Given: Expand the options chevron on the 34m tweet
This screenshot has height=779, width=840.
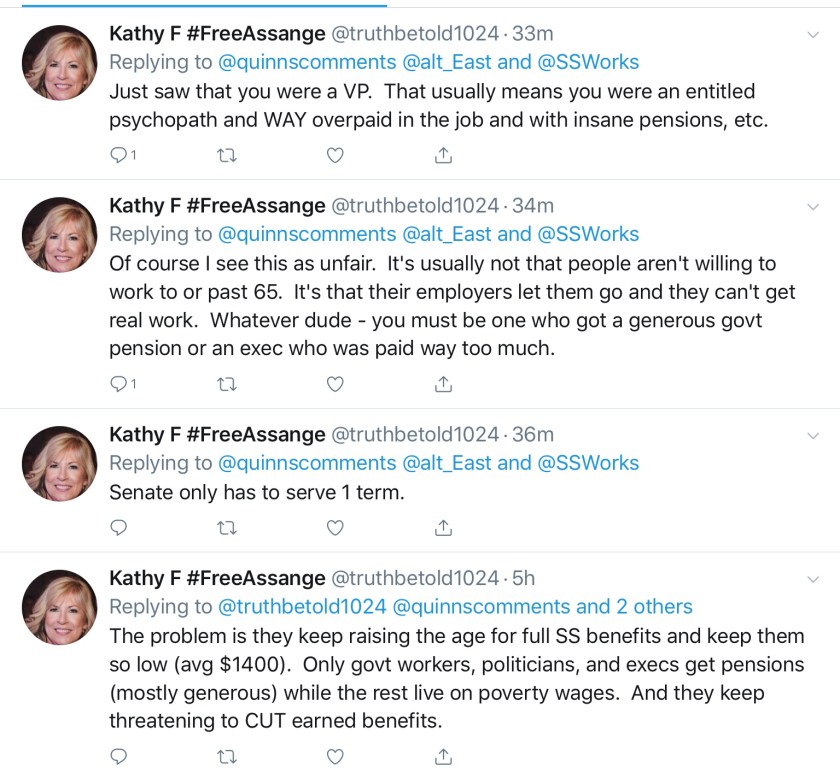Looking at the screenshot, I should (x=813, y=207).
